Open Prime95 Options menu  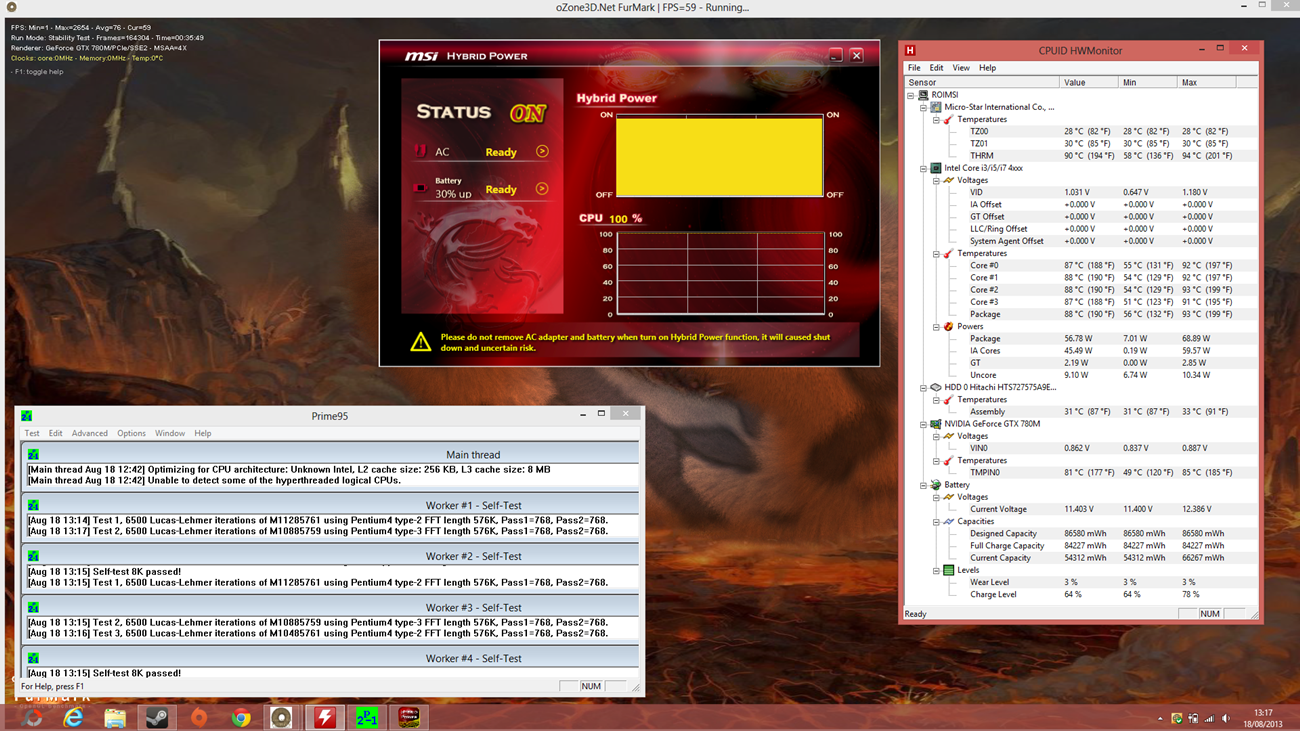point(131,434)
